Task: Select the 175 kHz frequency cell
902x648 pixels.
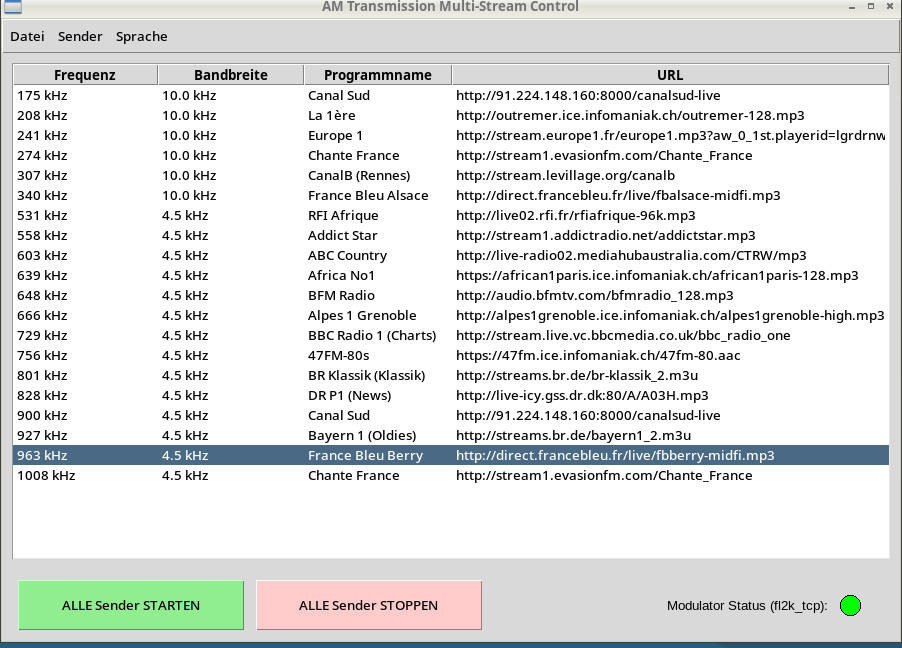Action: pos(42,96)
